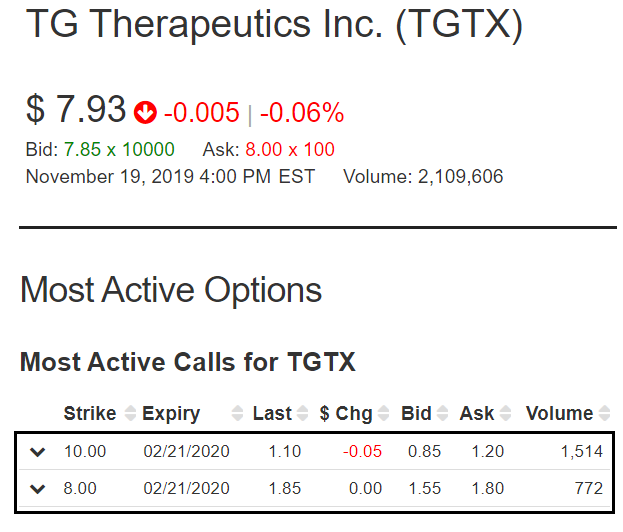Select the Strike column header
The image size is (623, 532).
pyautogui.click(x=90, y=413)
